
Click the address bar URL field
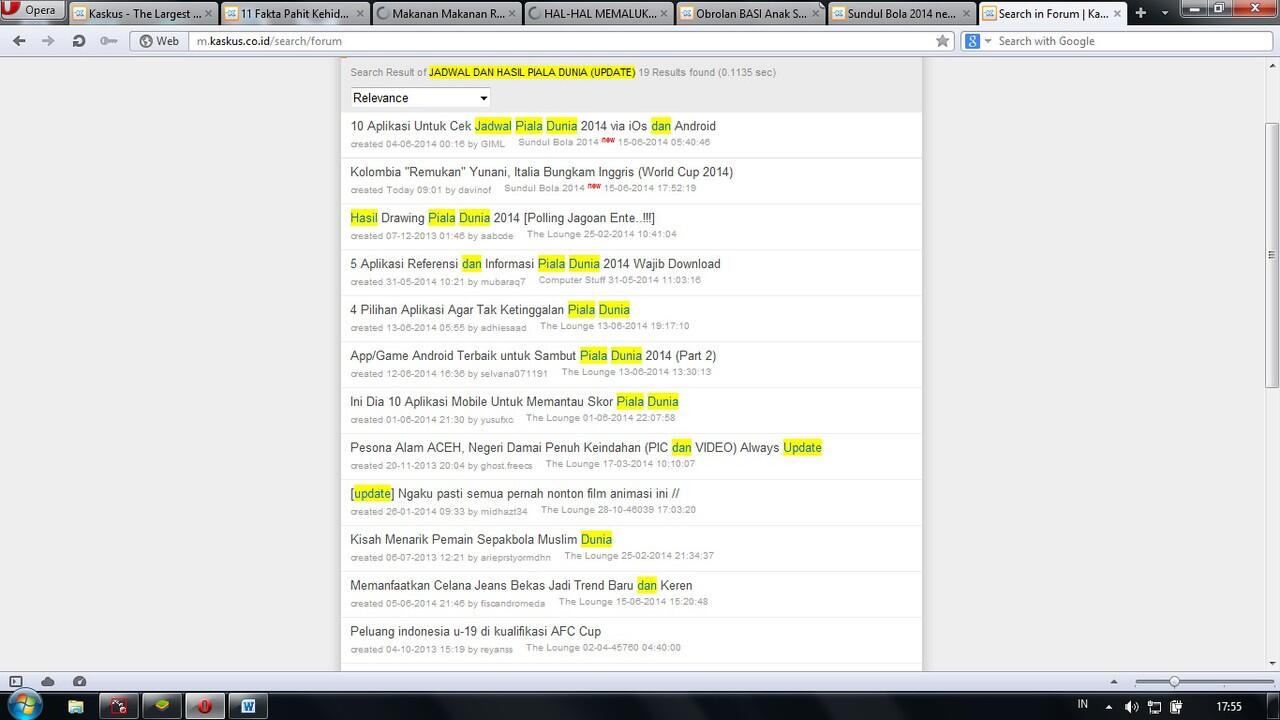point(560,41)
